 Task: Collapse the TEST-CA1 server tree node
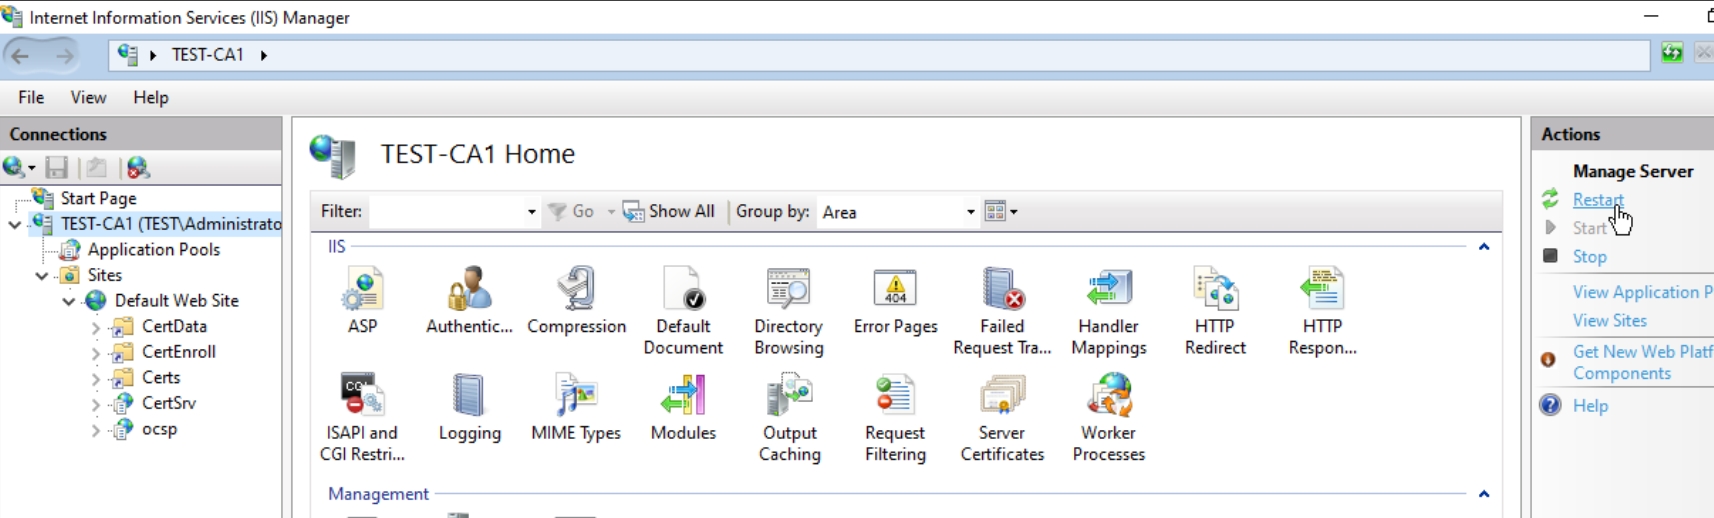(x=15, y=224)
